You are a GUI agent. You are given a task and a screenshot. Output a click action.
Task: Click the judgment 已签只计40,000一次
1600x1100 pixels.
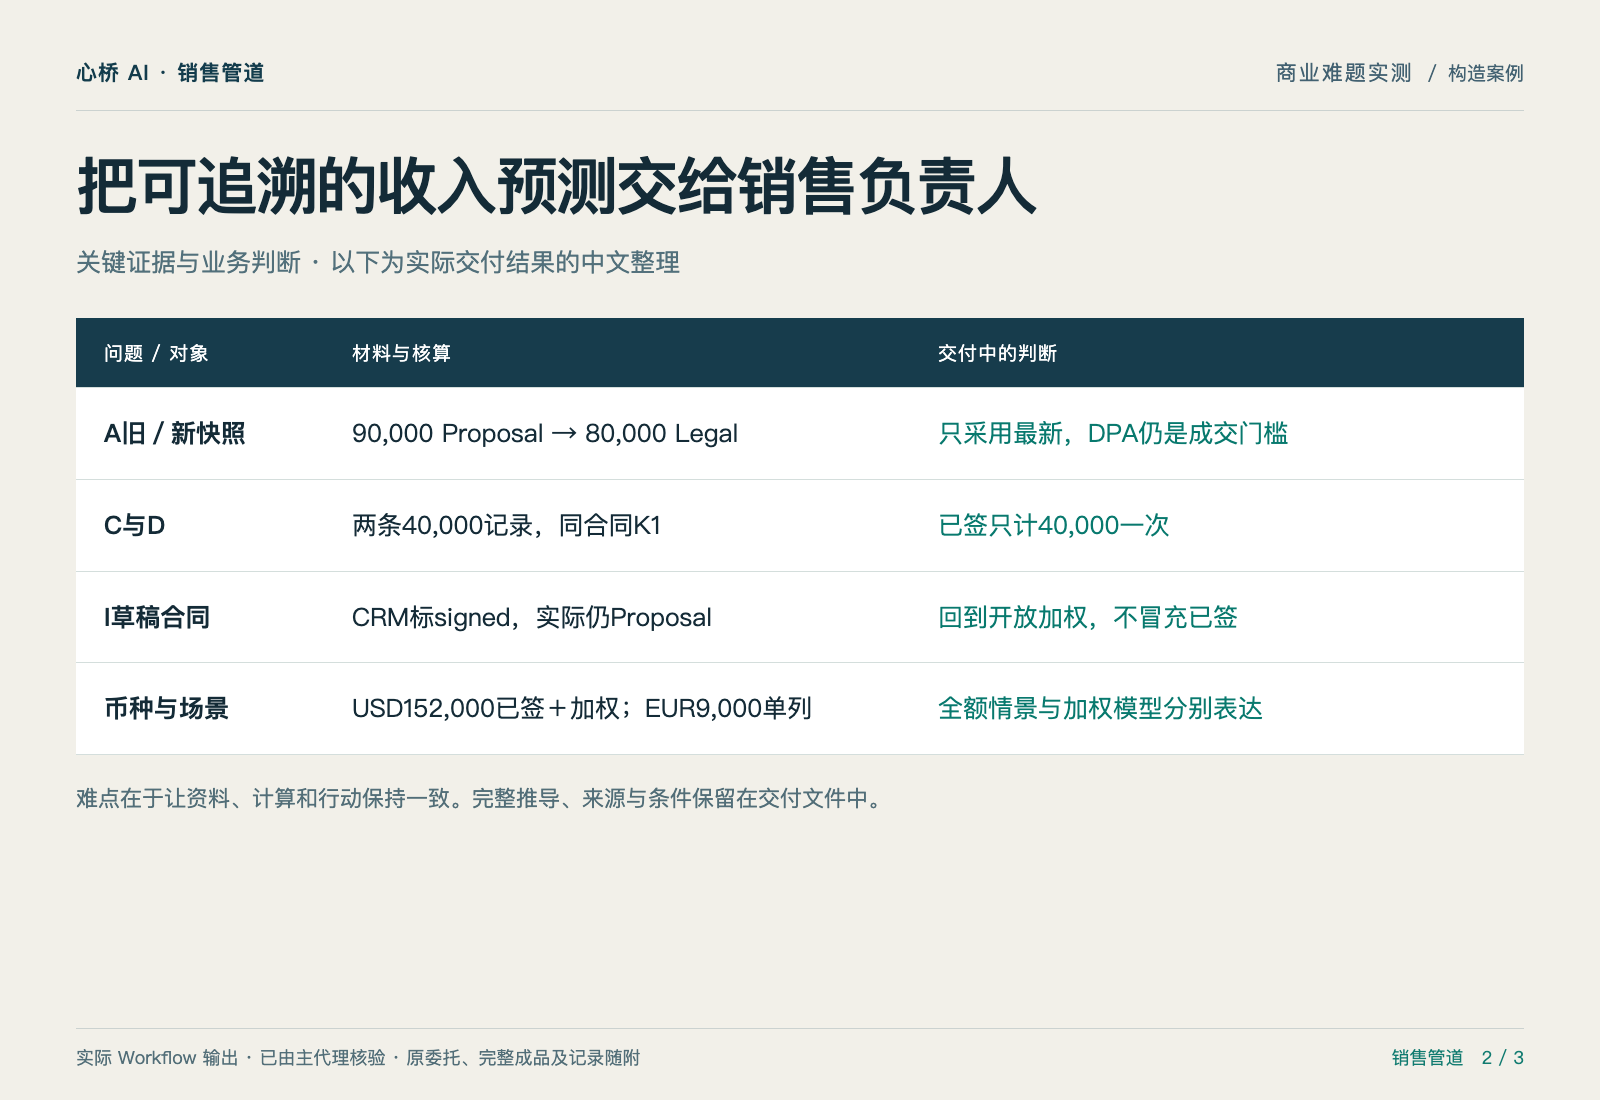click(x=1053, y=525)
